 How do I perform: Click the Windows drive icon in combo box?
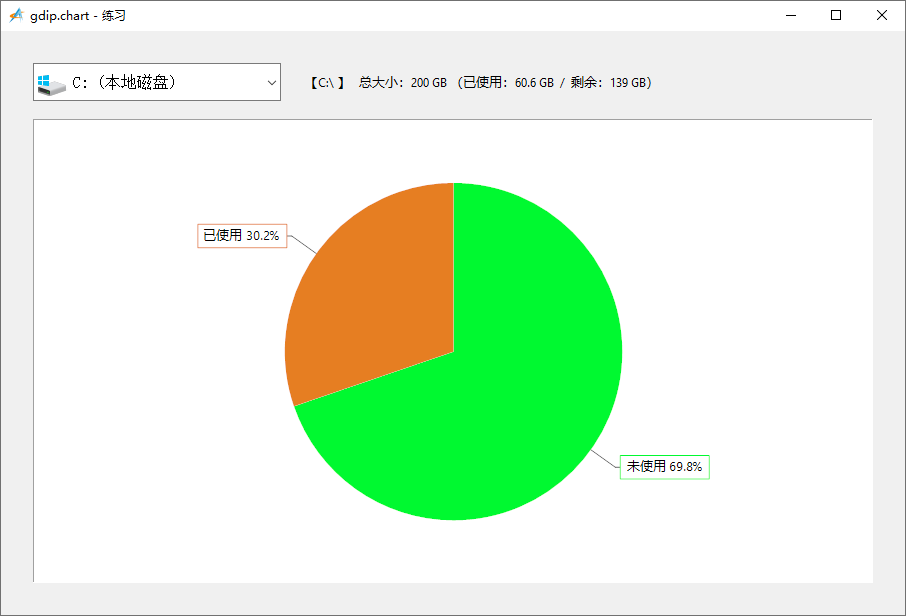(x=50, y=83)
